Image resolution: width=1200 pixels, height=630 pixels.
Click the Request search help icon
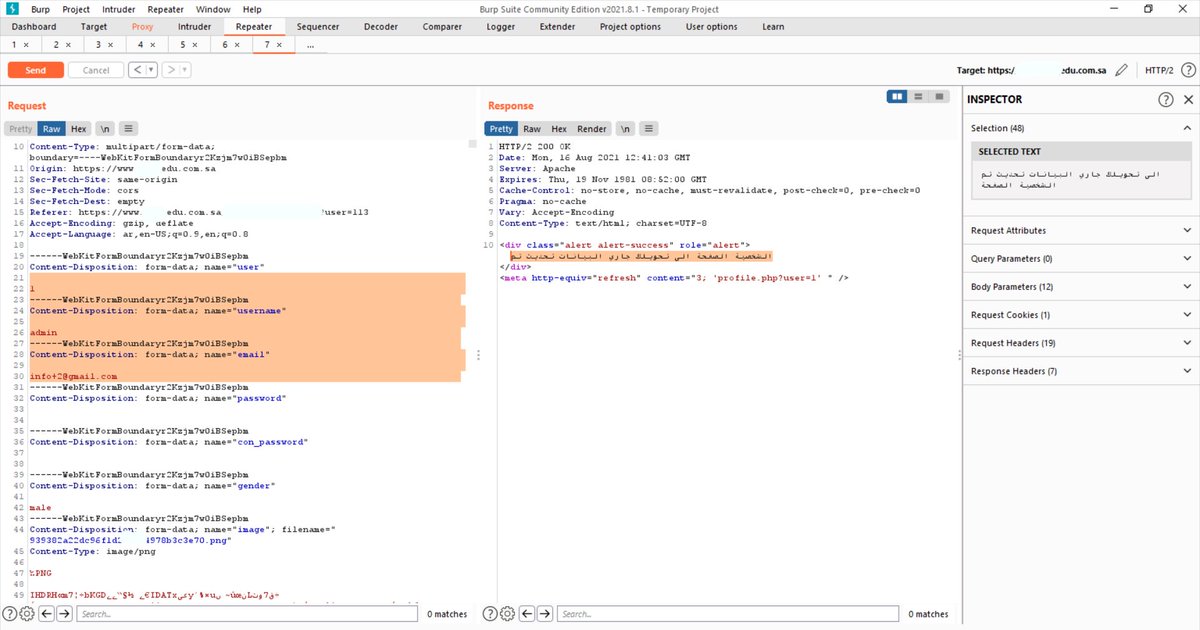click(10, 614)
